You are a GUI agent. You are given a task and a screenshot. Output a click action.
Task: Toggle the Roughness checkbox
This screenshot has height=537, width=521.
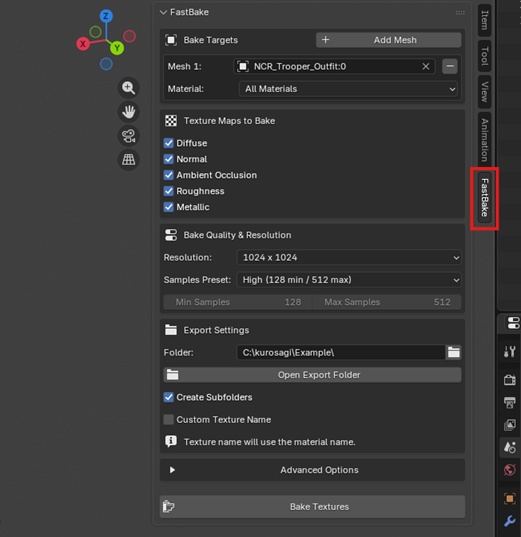pos(169,191)
